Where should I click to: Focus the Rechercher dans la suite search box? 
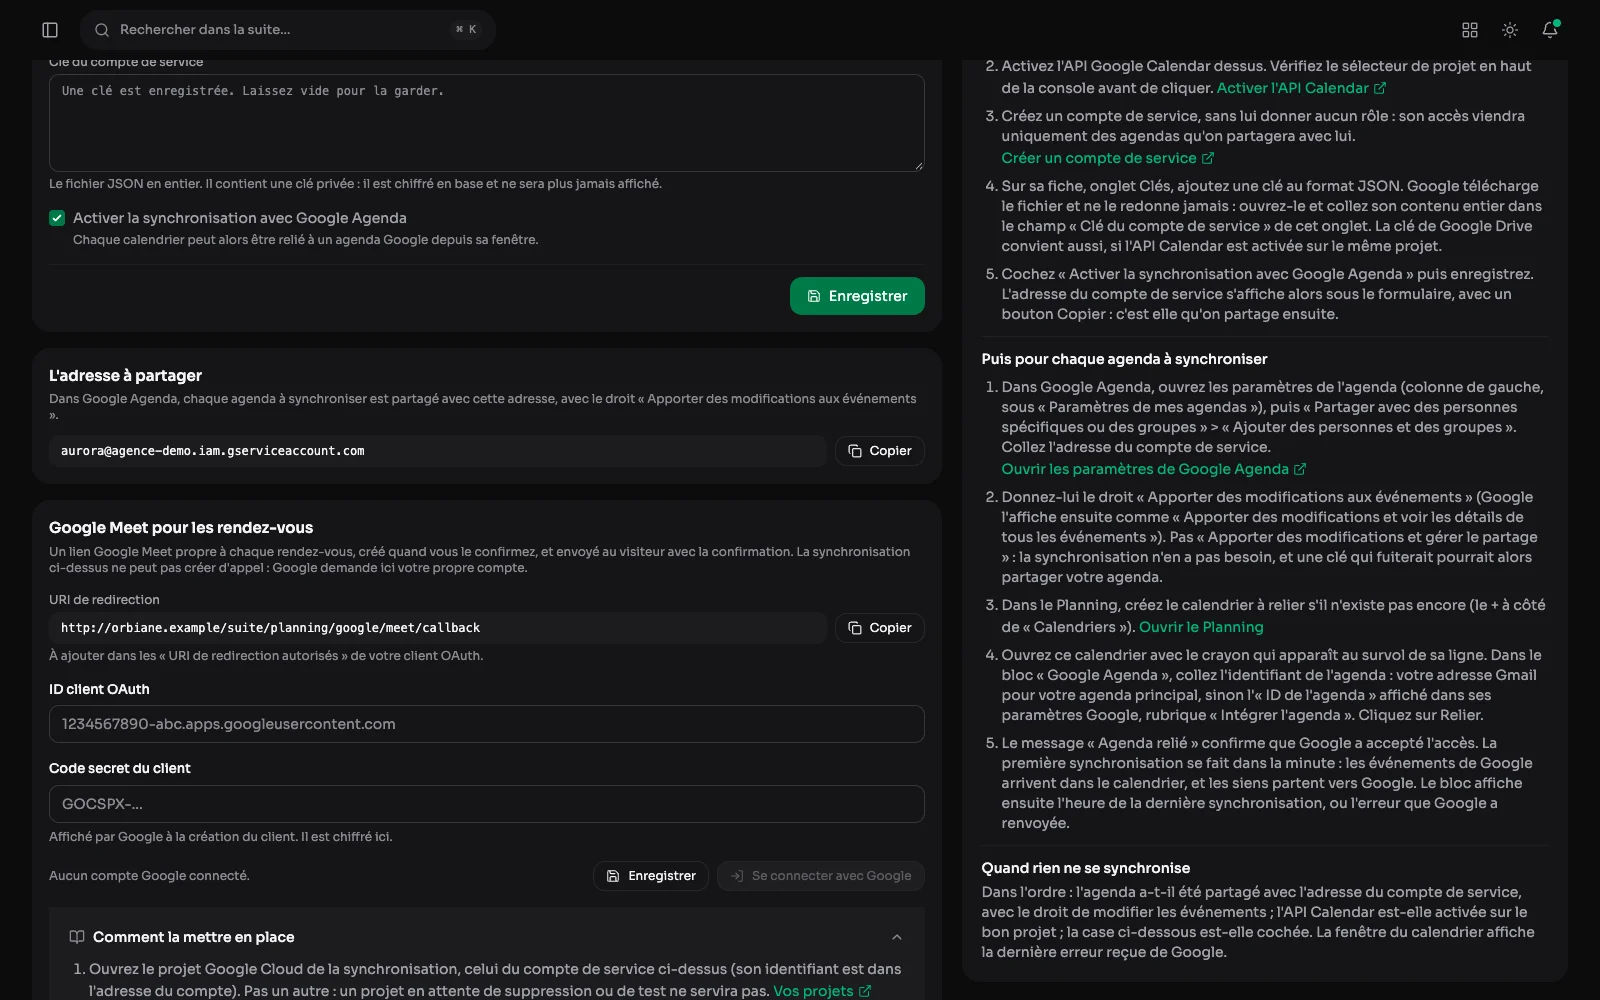point(288,30)
